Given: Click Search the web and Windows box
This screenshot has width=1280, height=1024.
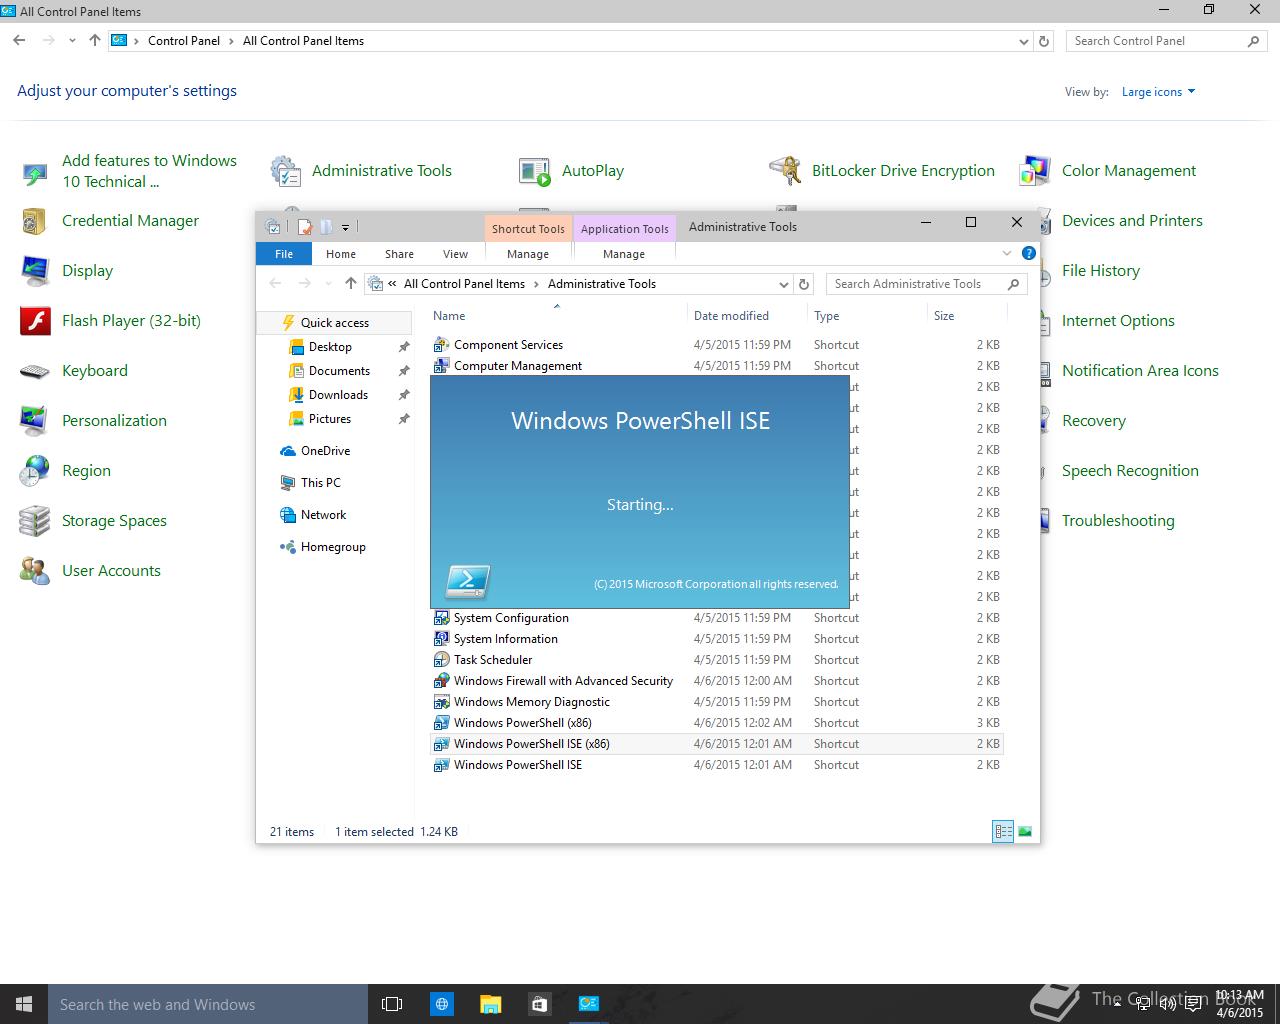Looking at the screenshot, I should pos(208,1004).
